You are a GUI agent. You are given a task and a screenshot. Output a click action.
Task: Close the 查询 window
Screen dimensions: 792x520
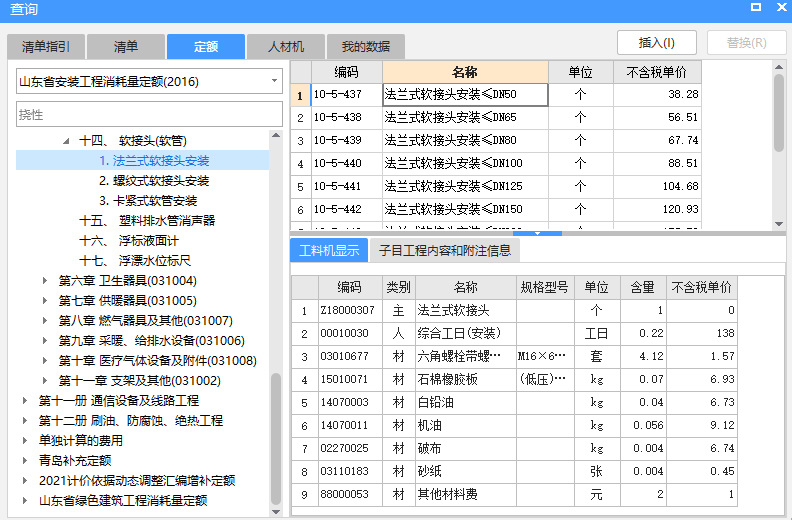(x=782, y=7)
